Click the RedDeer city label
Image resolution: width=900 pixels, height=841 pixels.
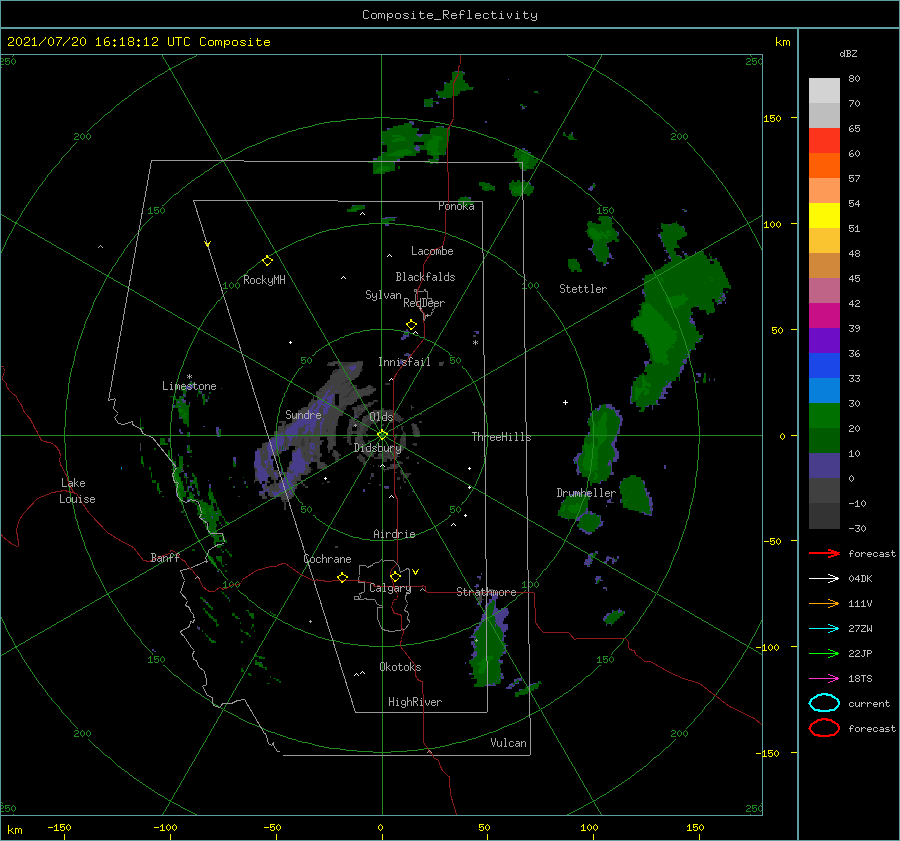pos(424,303)
